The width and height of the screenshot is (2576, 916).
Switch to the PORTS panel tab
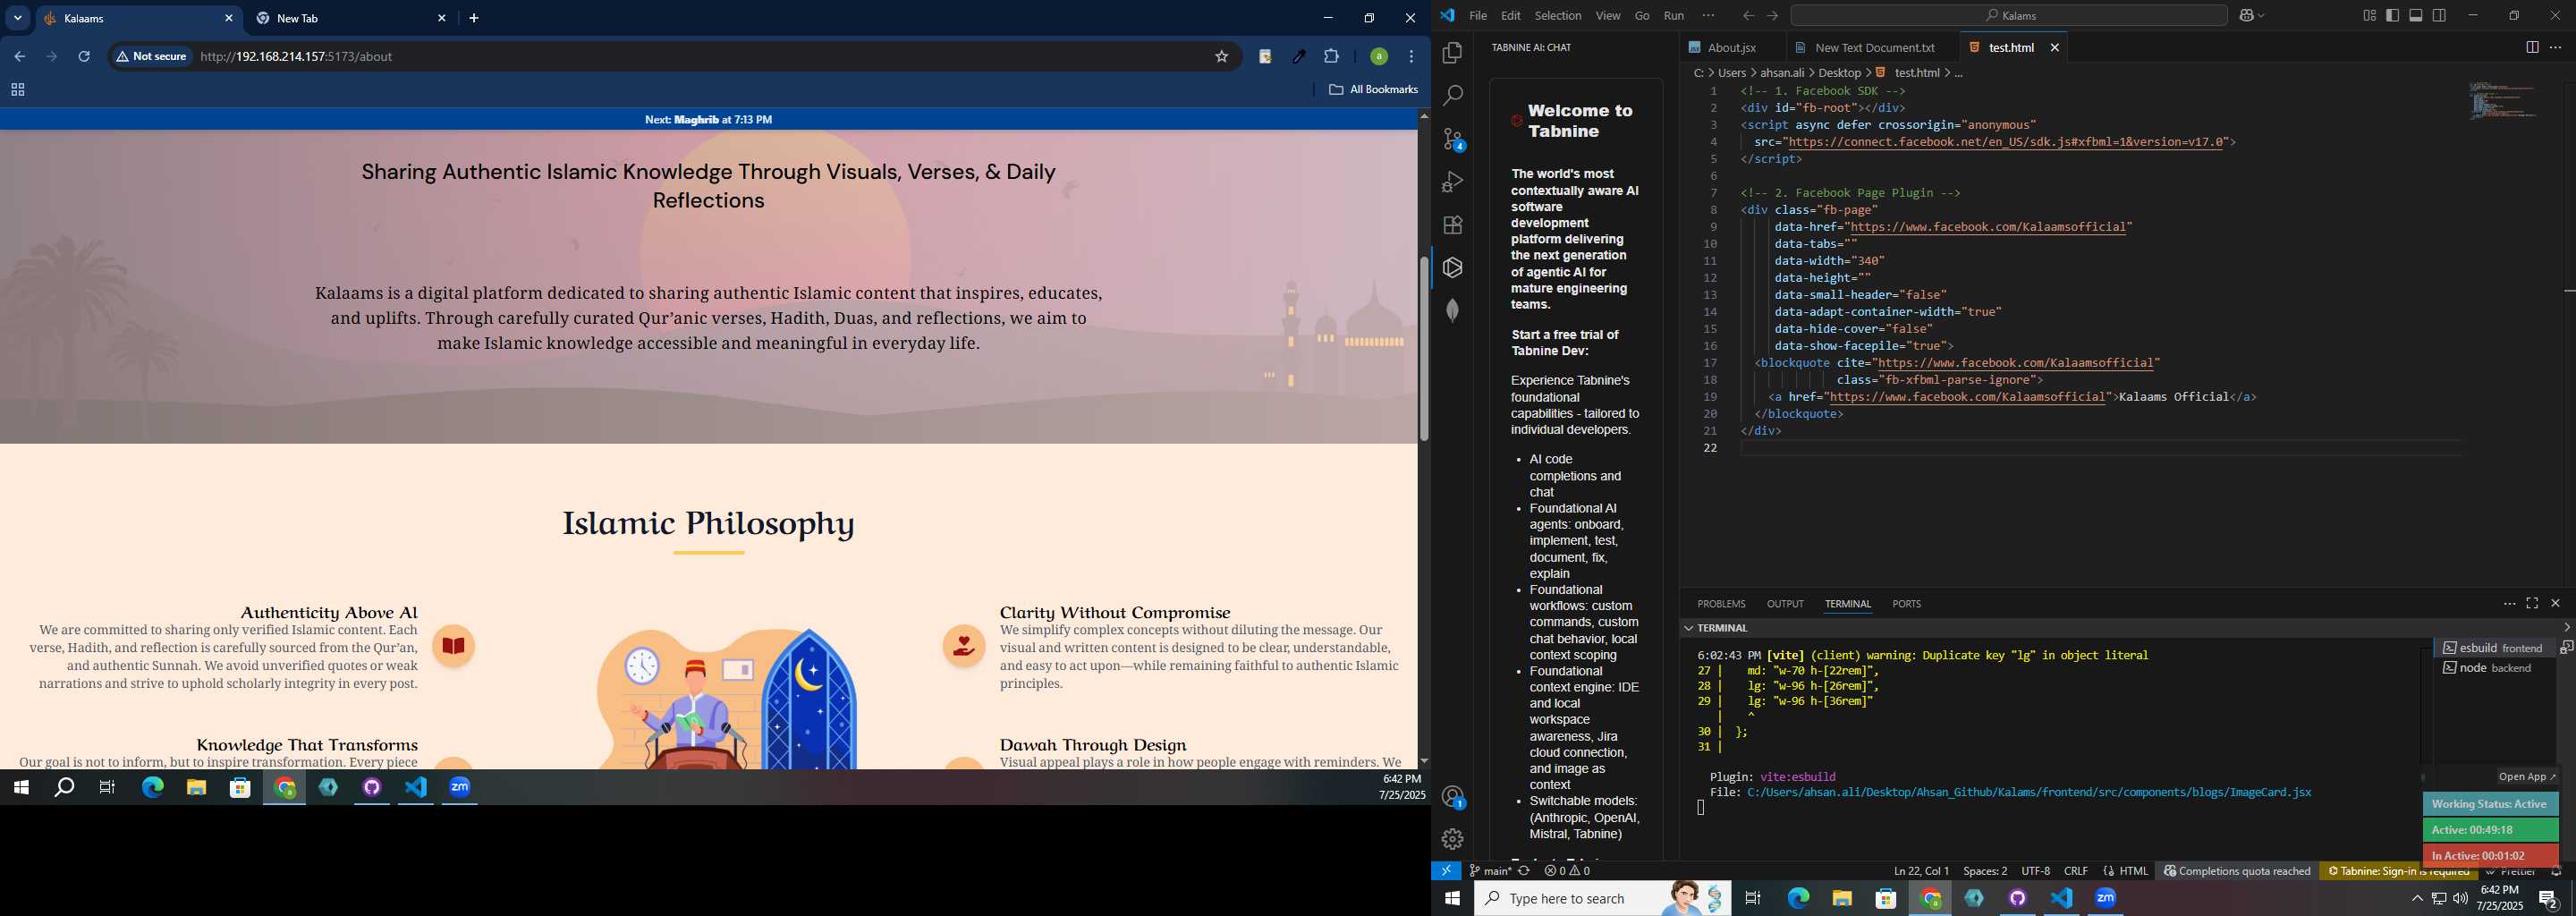(1906, 604)
